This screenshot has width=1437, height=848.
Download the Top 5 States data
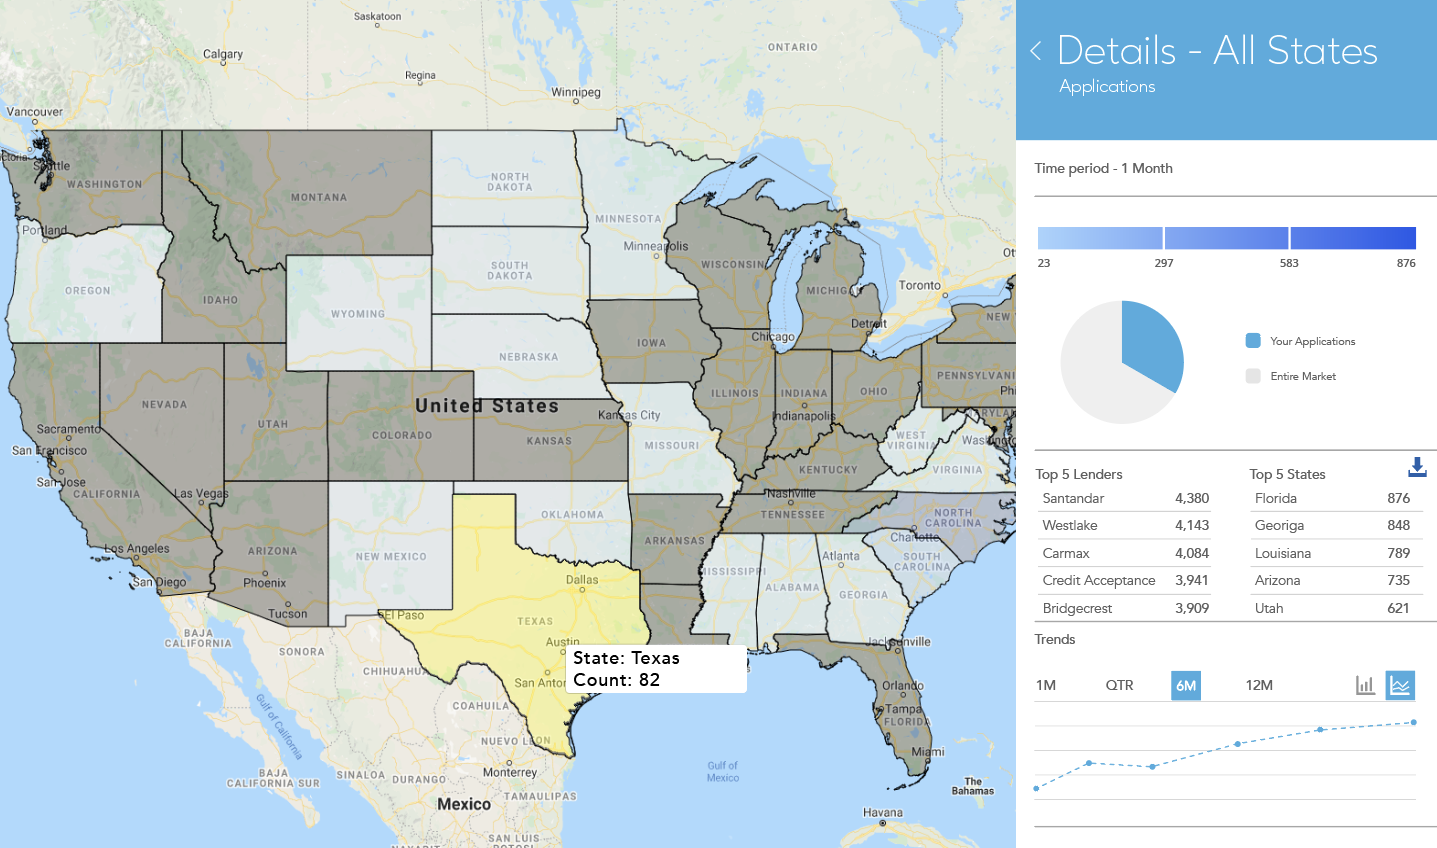(x=1417, y=467)
